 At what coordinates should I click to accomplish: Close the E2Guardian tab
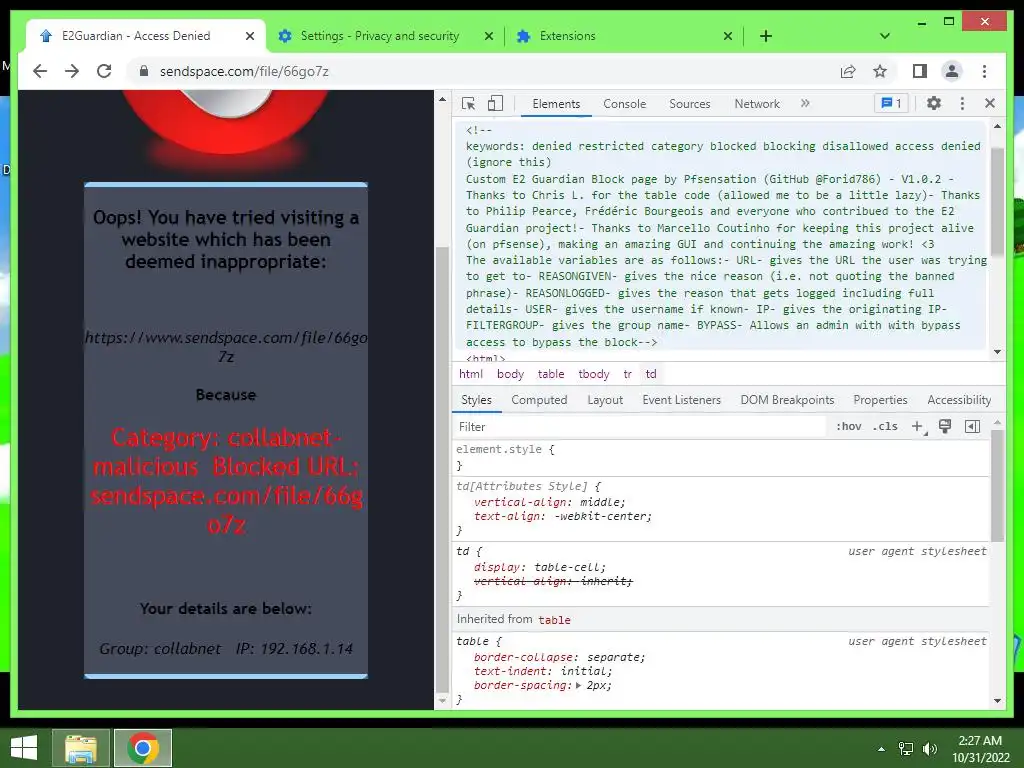point(249,36)
